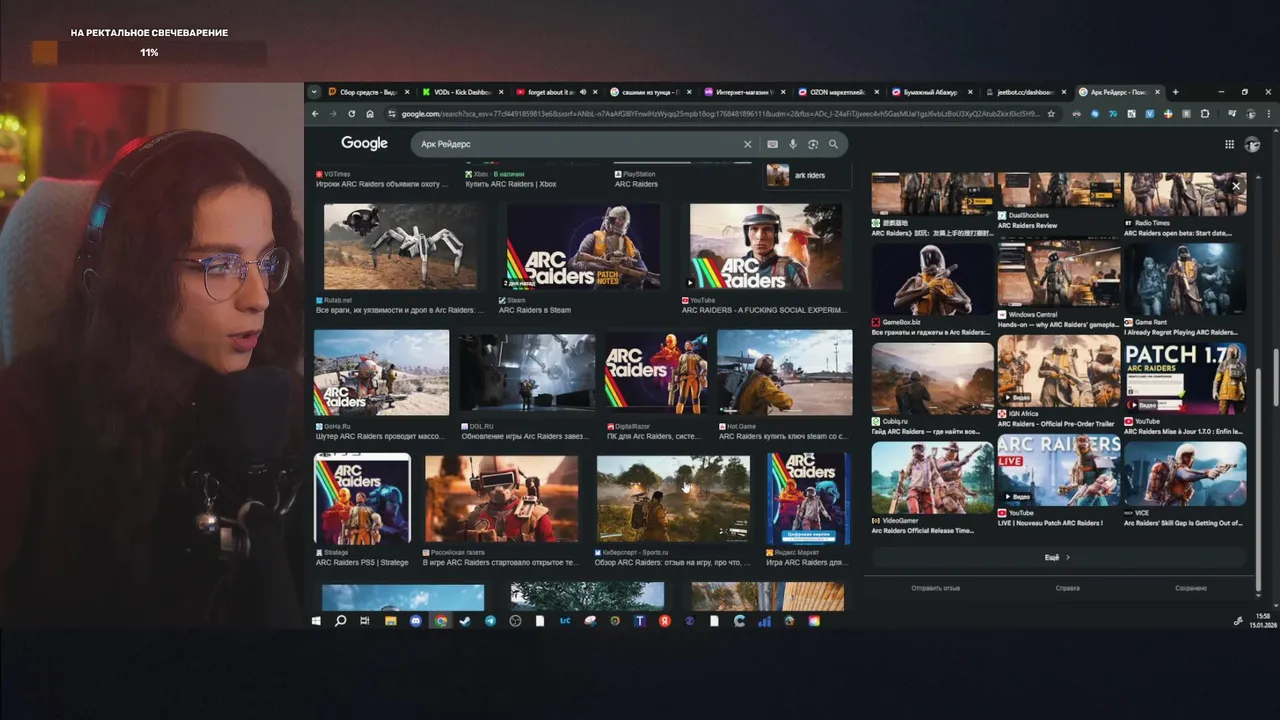
Task: Open the Google account avatar
Action: click(1252, 144)
